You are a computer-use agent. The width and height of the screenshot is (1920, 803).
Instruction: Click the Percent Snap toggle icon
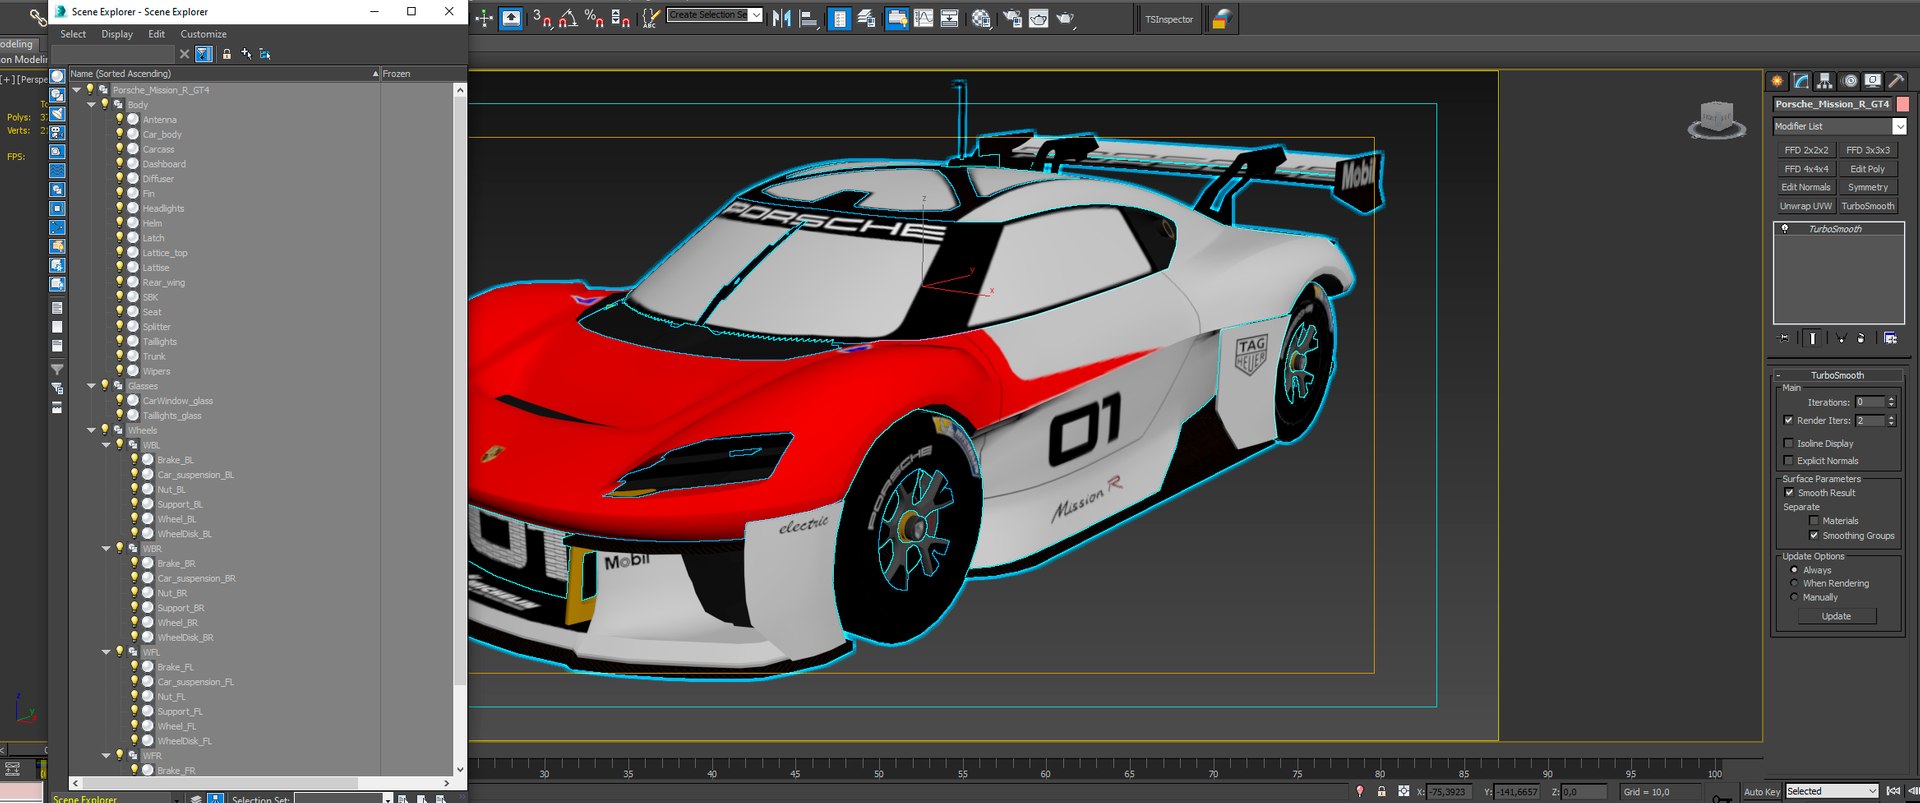594,18
